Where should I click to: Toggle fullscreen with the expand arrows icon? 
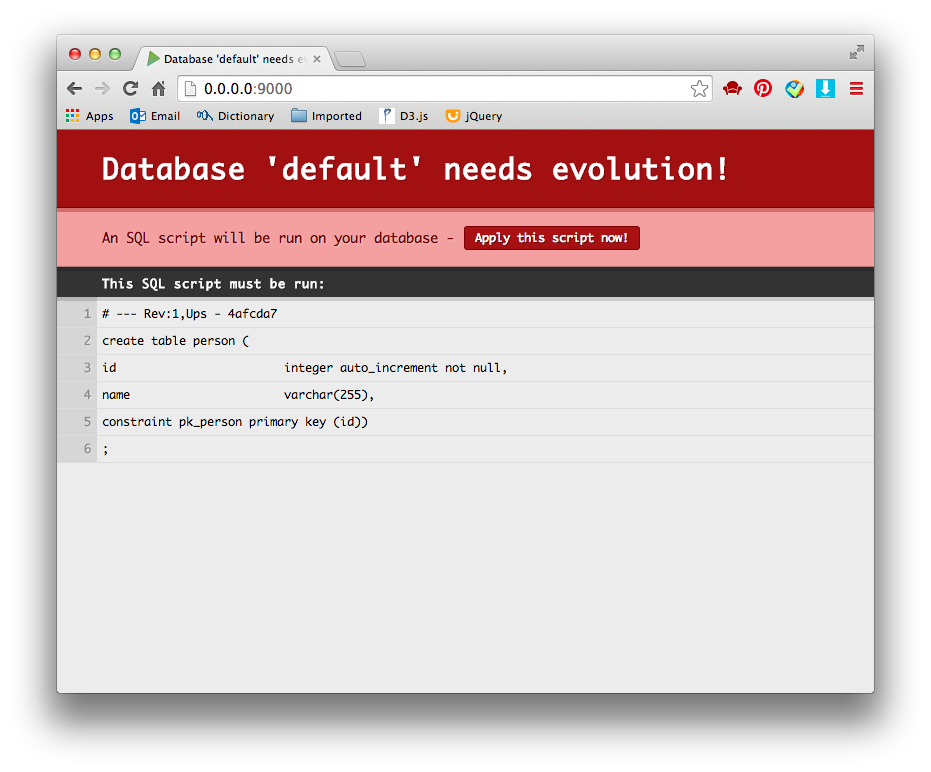(856, 52)
